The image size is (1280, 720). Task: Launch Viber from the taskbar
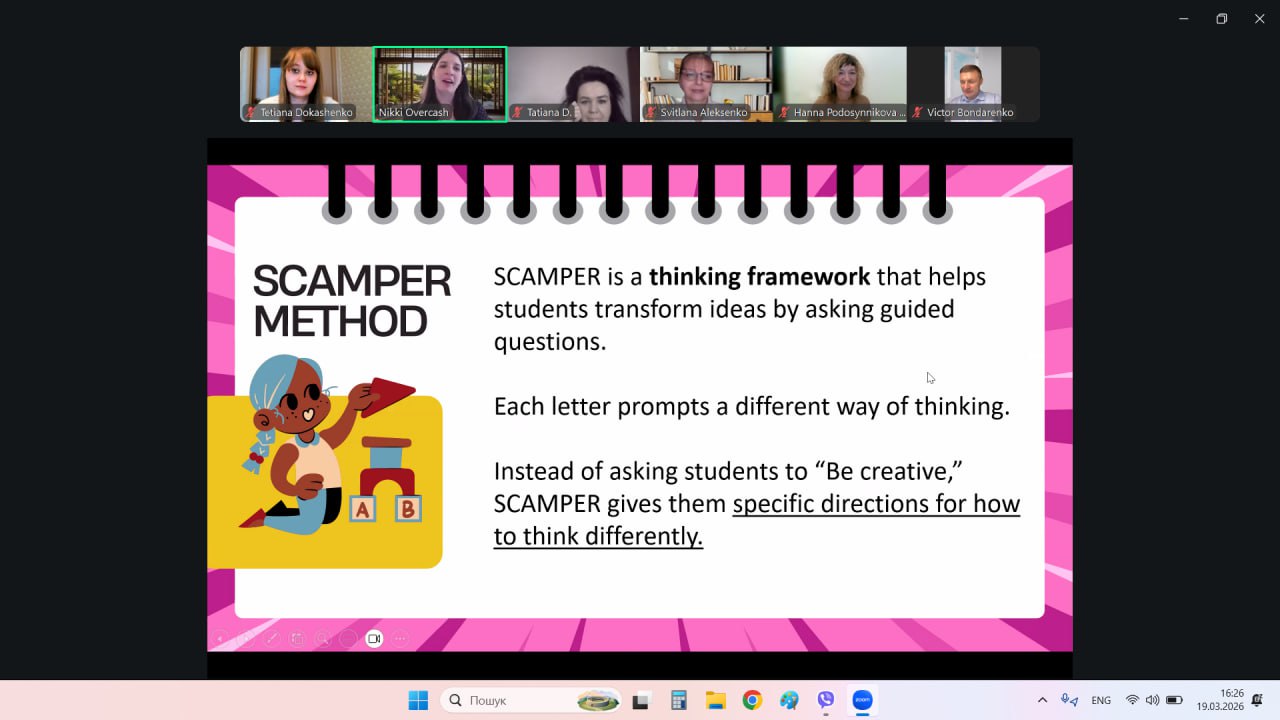tap(825, 700)
